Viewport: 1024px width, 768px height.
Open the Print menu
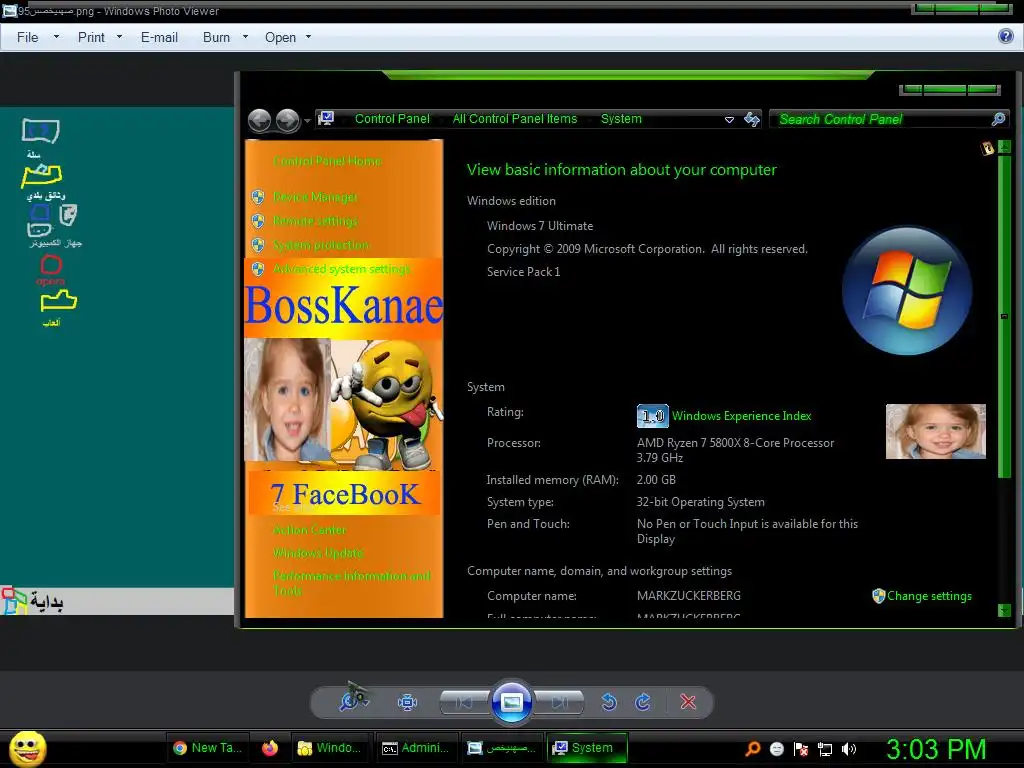coord(91,37)
